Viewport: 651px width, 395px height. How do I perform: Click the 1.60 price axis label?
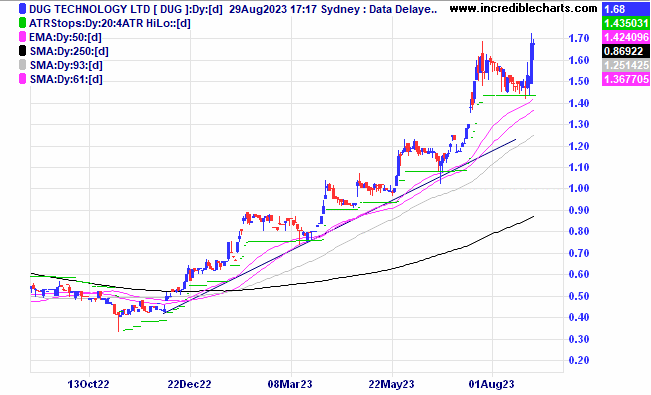click(x=578, y=60)
